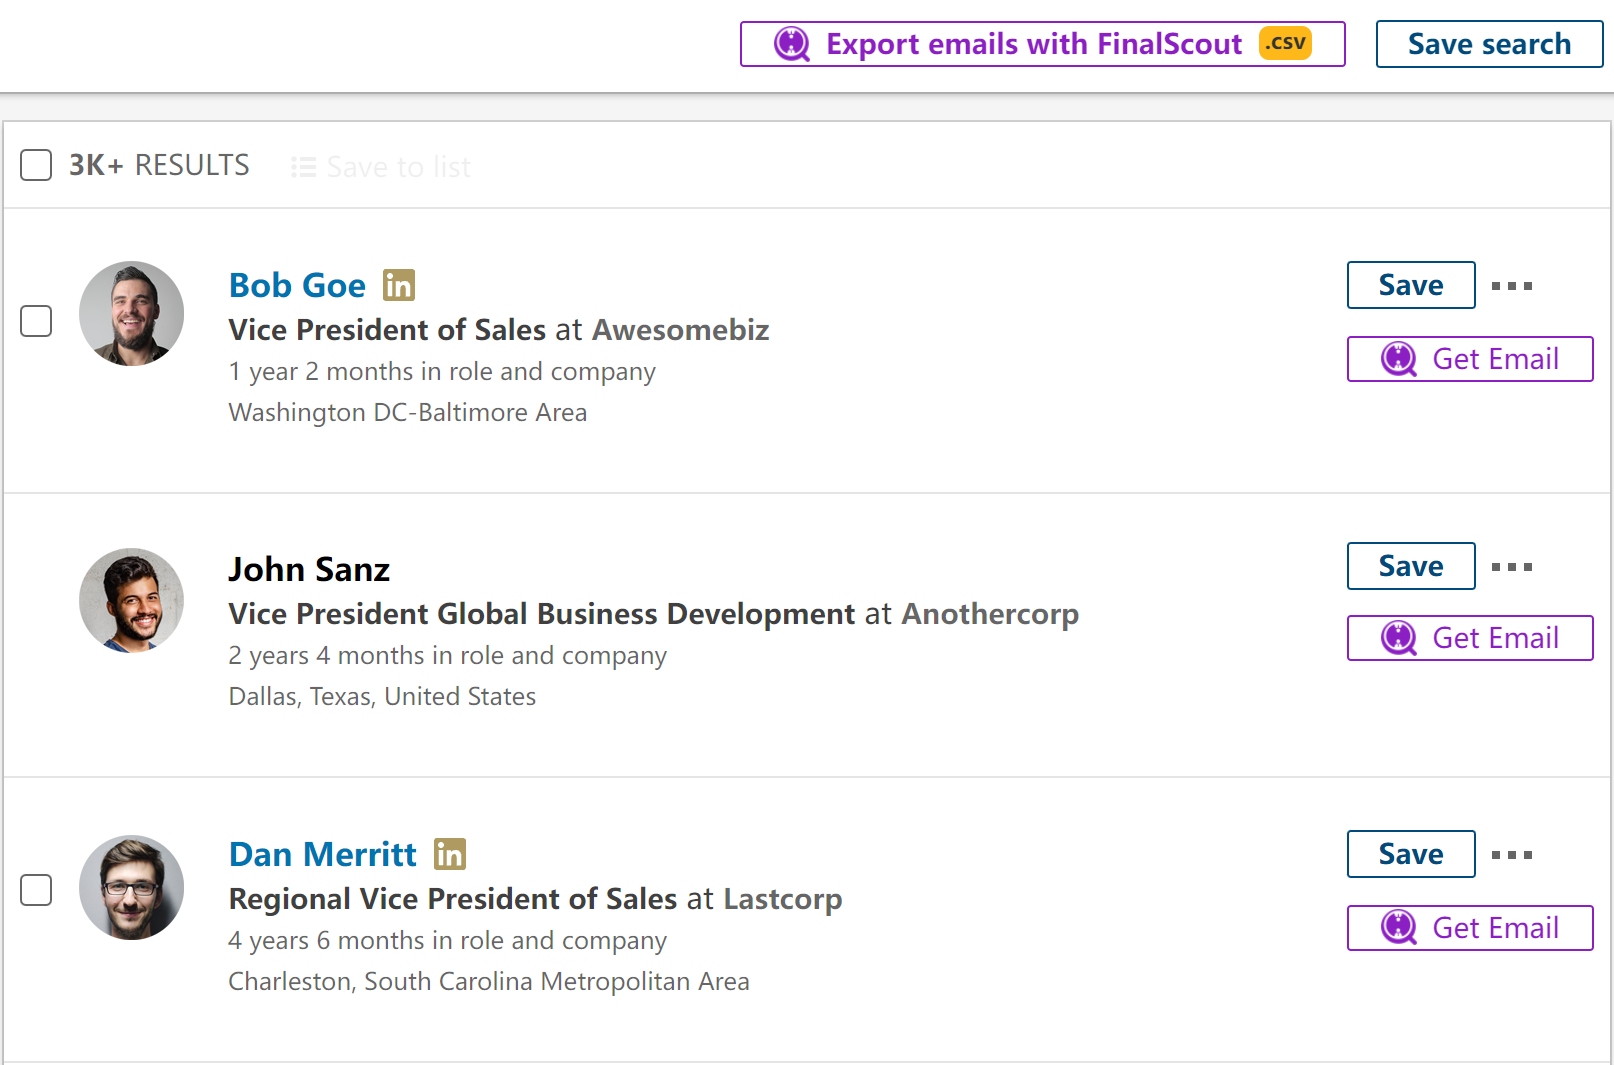Open more options menu for John Sanz

point(1511,567)
